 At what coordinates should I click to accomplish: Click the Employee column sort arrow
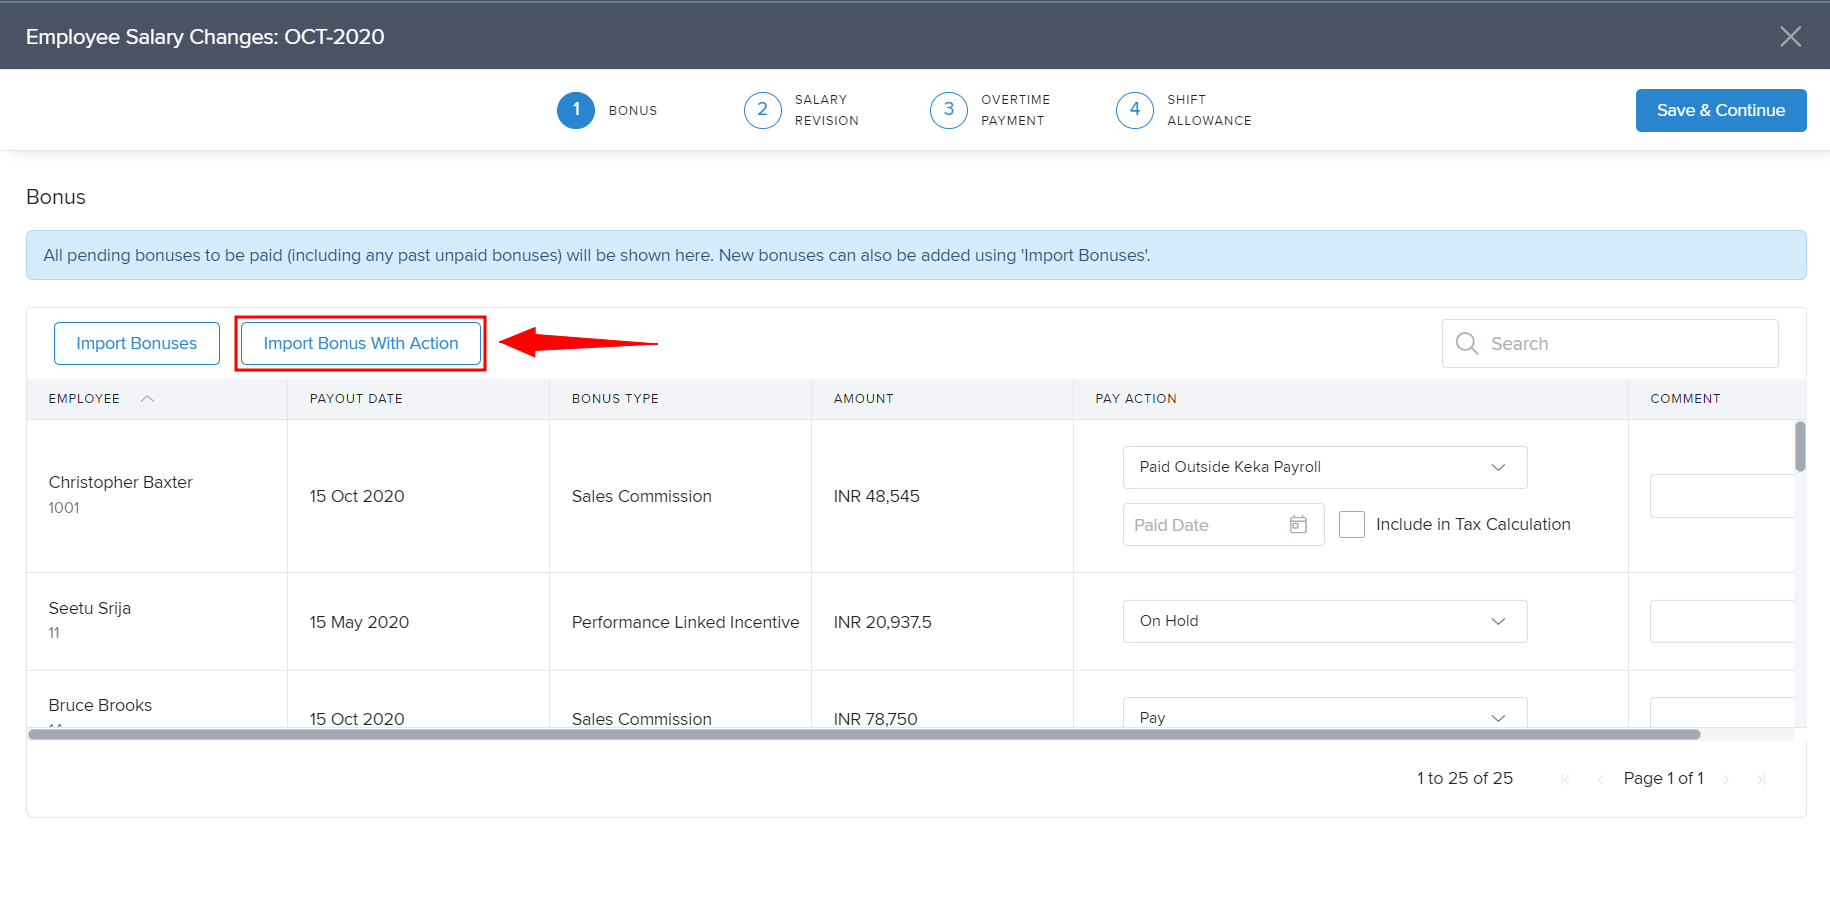coord(147,399)
